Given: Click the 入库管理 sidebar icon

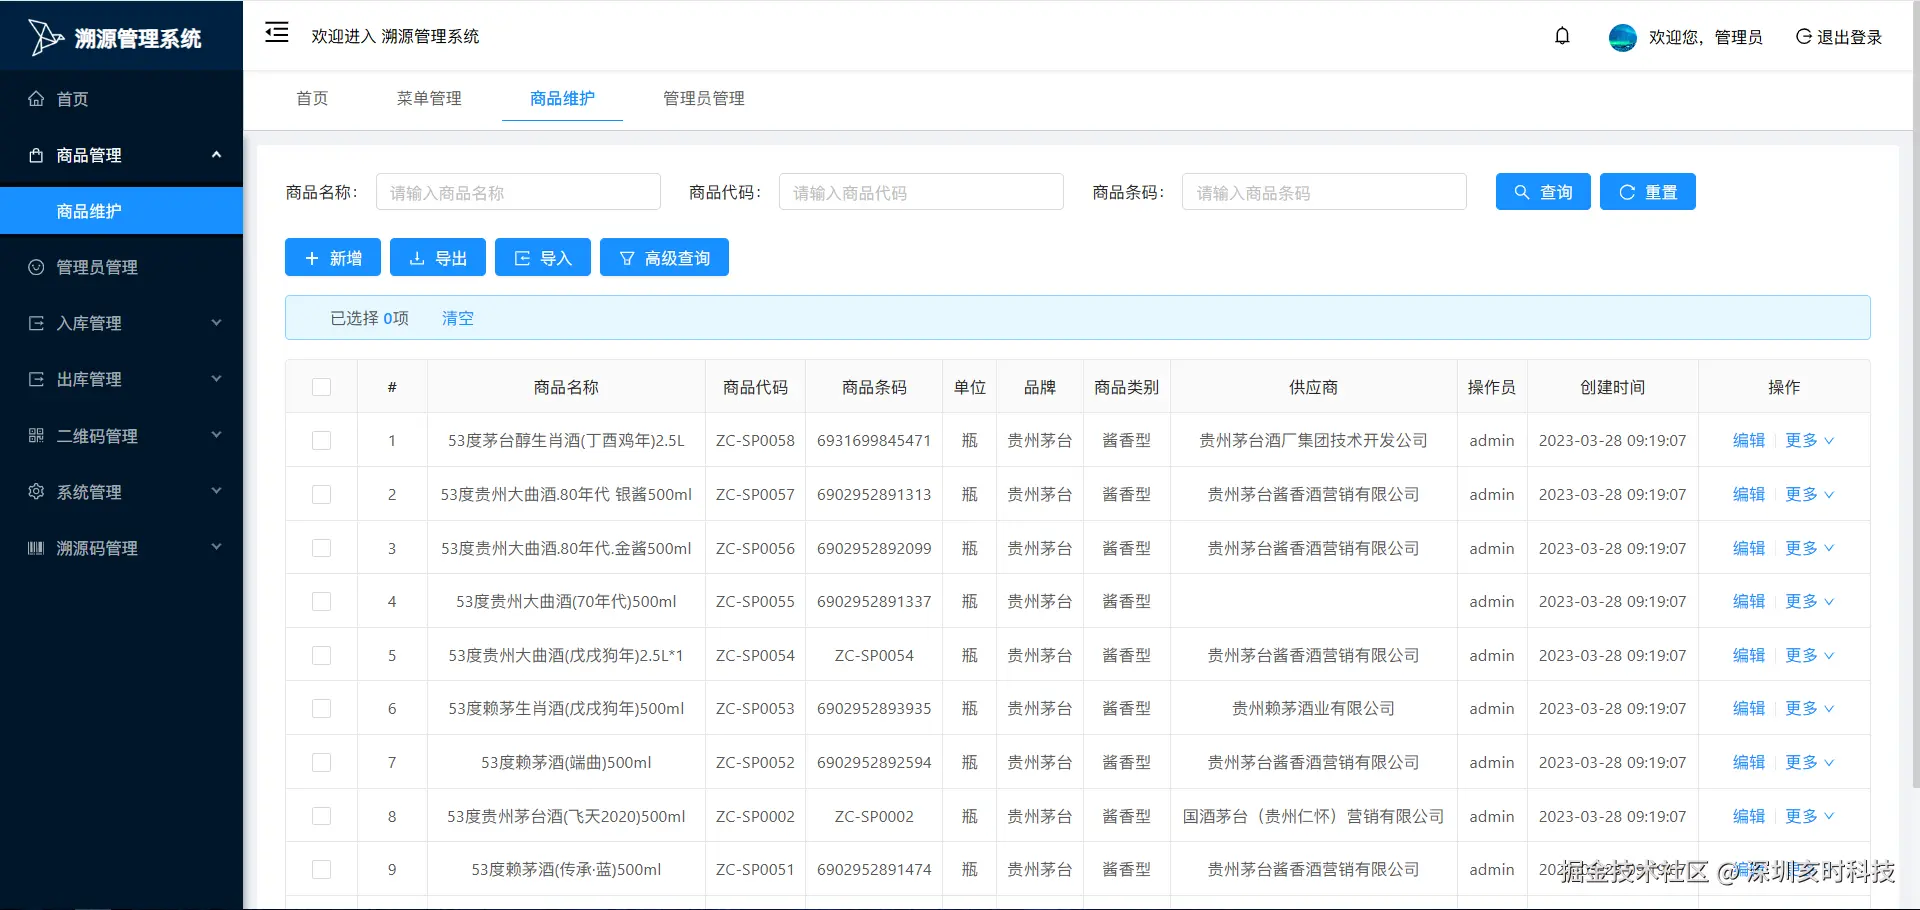Looking at the screenshot, I should pyautogui.click(x=36, y=323).
